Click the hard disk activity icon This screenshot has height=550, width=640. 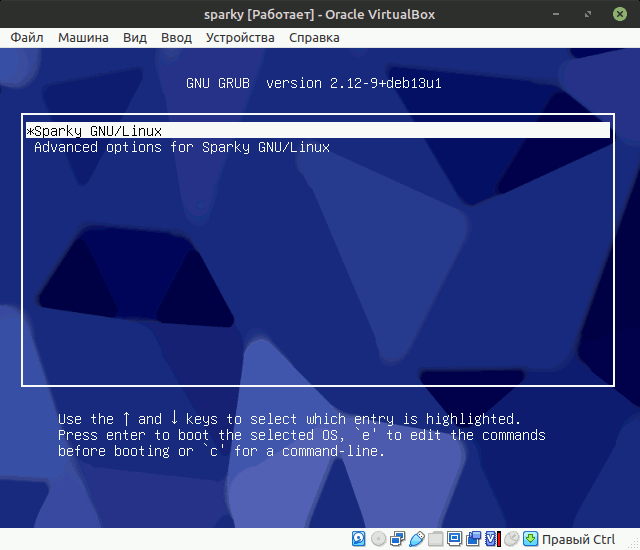click(x=358, y=539)
